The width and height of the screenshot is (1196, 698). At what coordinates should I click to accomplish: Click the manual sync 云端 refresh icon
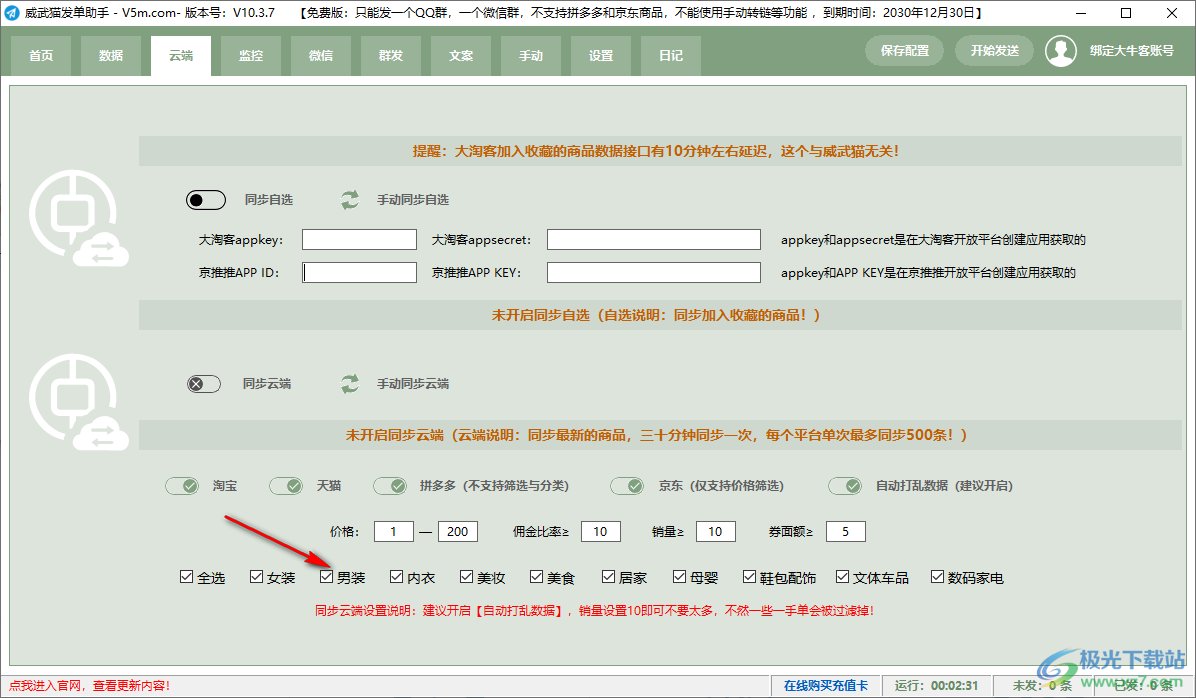pyautogui.click(x=349, y=384)
